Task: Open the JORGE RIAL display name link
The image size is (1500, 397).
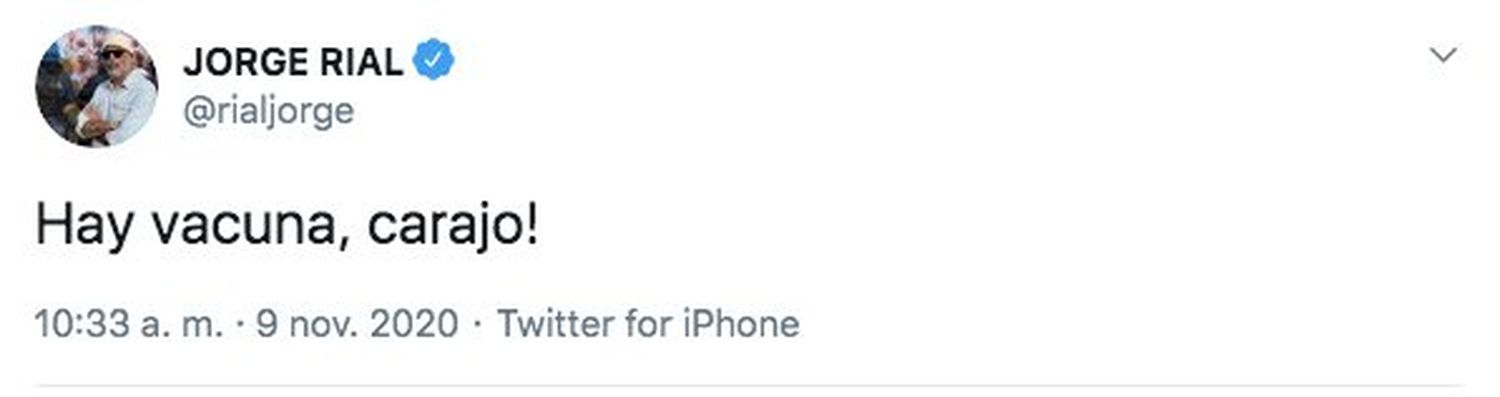Action: click(293, 64)
